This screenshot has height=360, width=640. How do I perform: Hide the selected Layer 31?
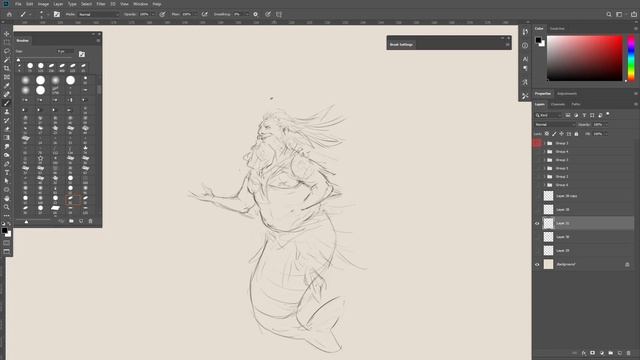click(537, 223)
